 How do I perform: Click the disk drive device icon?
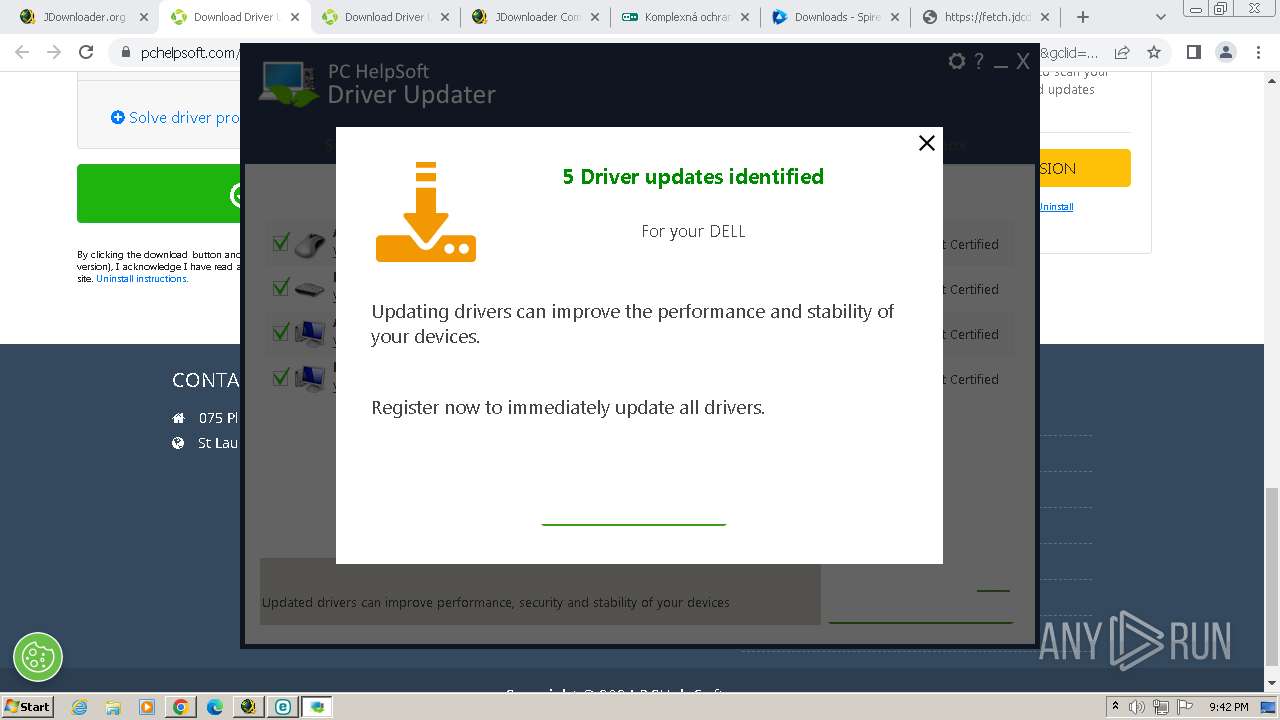click(310, 290)
